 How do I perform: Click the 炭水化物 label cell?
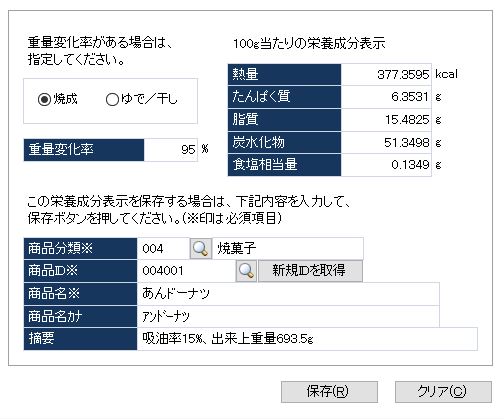click(285, 143)
